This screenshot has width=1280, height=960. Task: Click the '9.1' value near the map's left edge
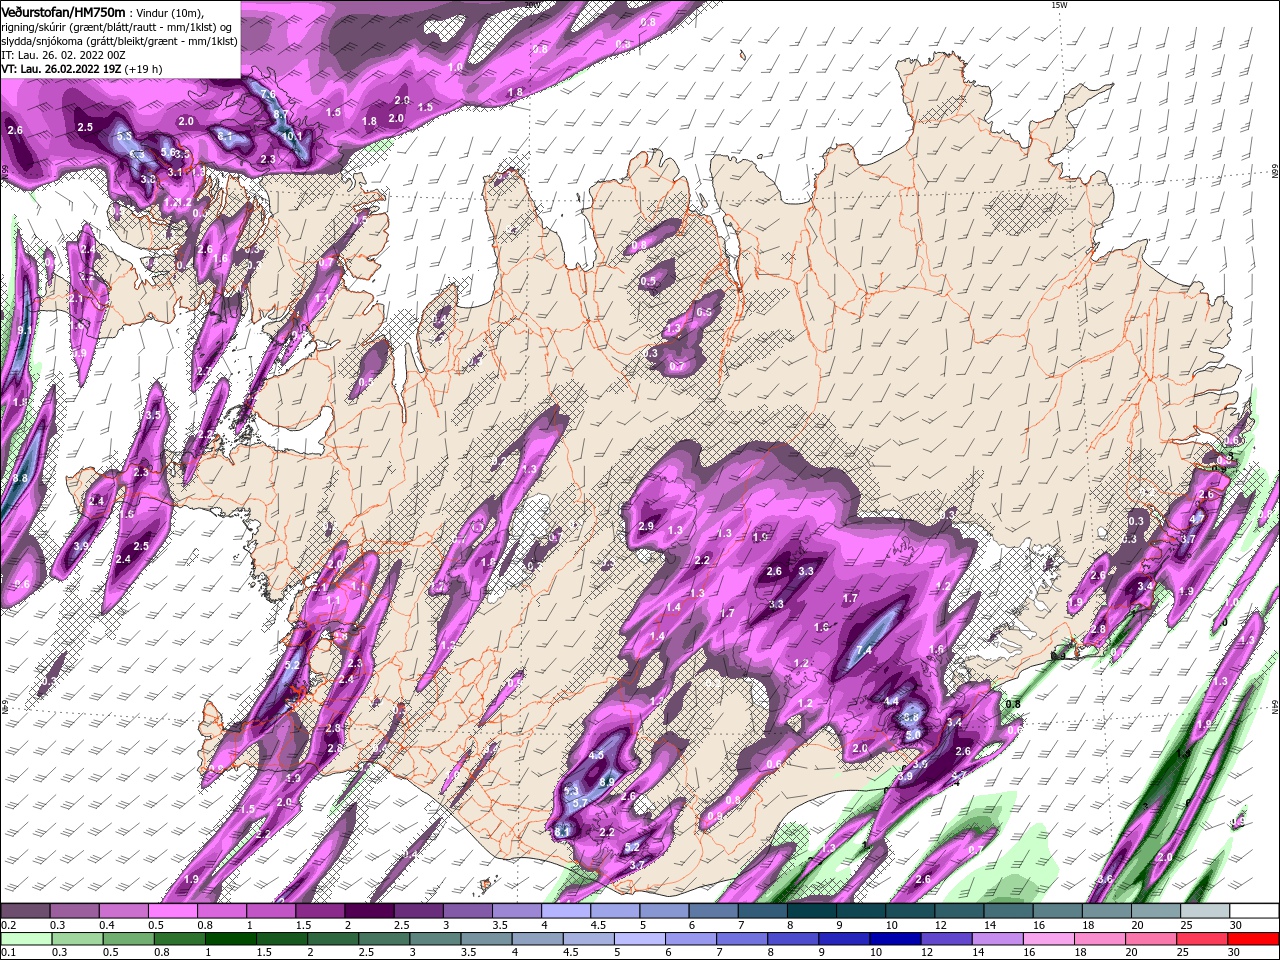coord(25,330)
